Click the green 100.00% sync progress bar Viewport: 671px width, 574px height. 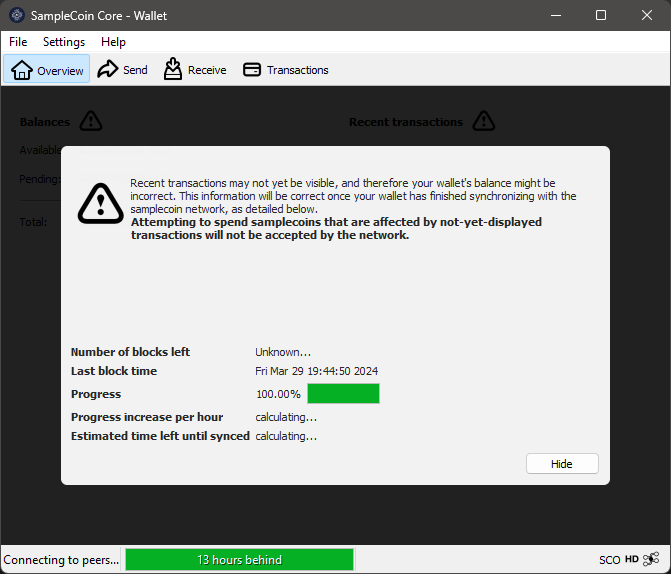coord(343,394)
